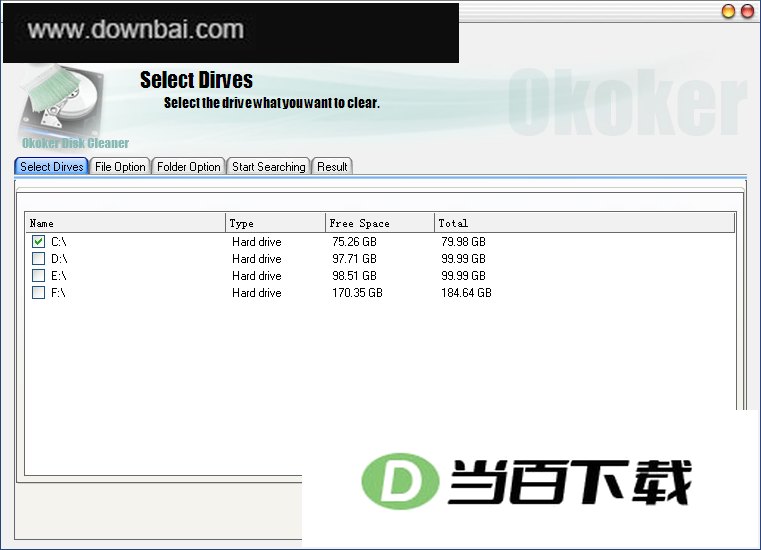Screen dimensions: 761x550
Task: Switch to the Select Dirves tab
Action: click(51, 167)
